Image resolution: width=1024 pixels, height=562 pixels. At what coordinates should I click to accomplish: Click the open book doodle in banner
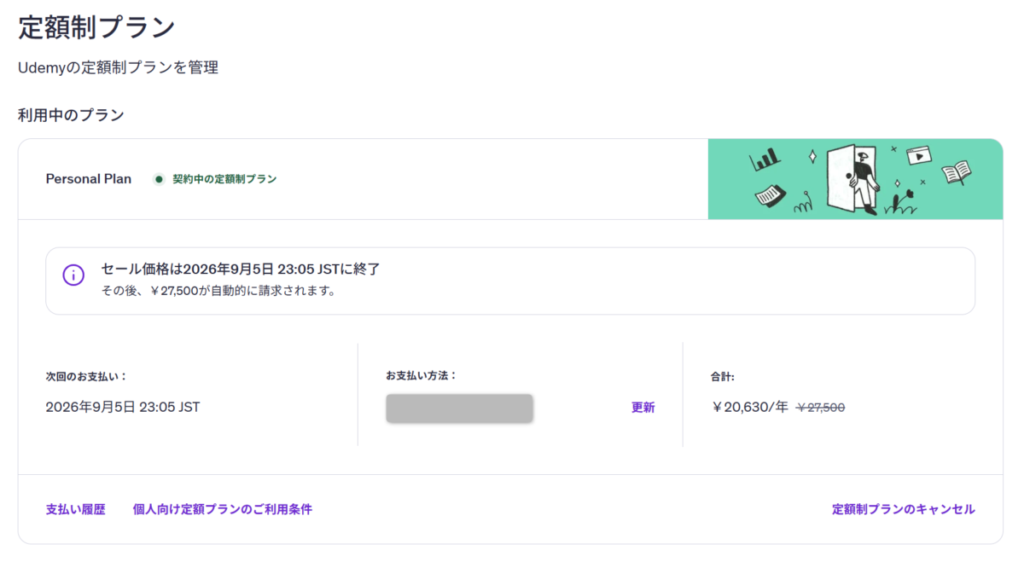tap(957, 173)
